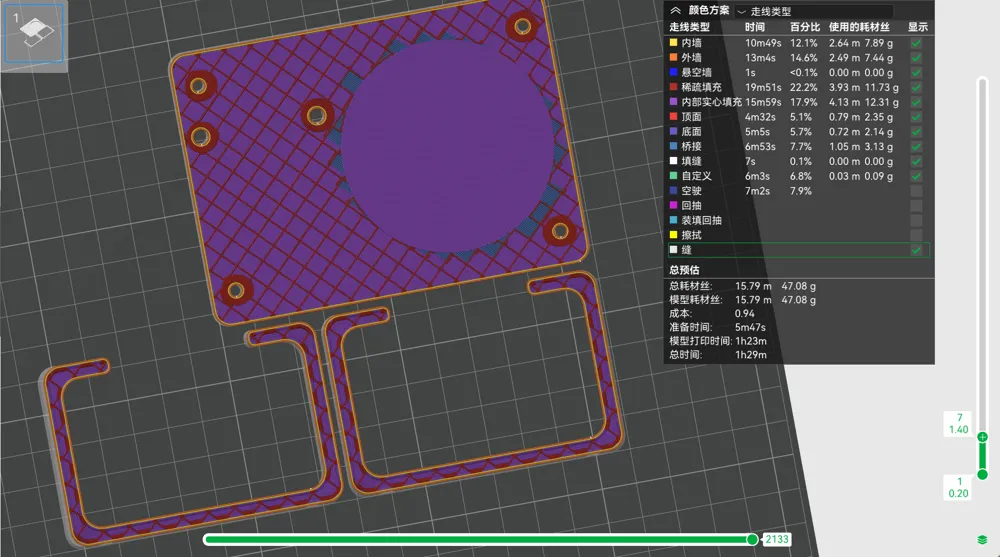Click the green layers icon below slider
This screenshot has height=557, width=1000.
(982, 540)
